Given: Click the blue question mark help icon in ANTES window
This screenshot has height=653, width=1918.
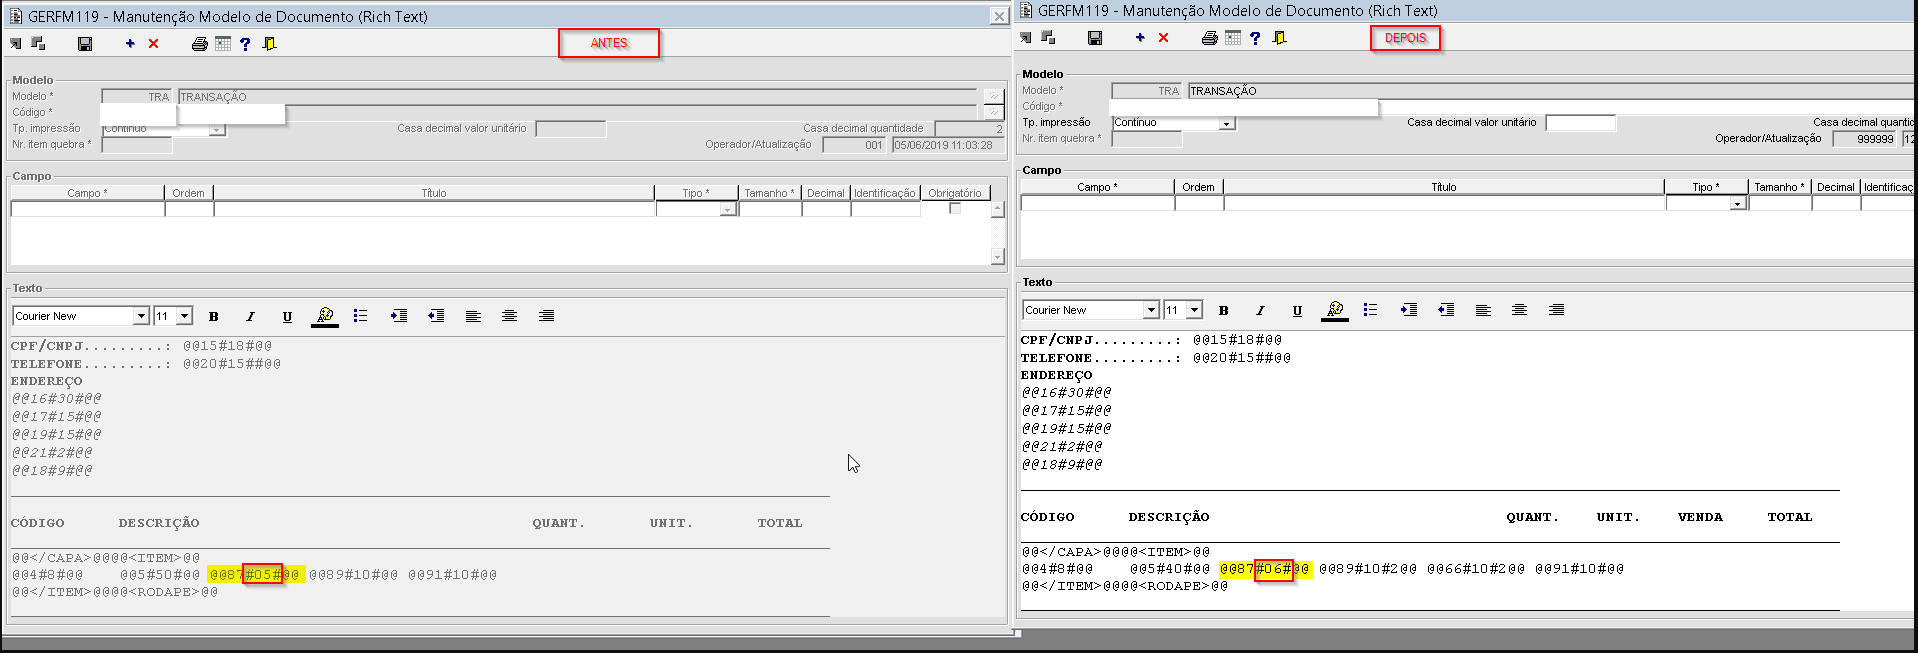Looking at the screenshot, I should point(245,44).
